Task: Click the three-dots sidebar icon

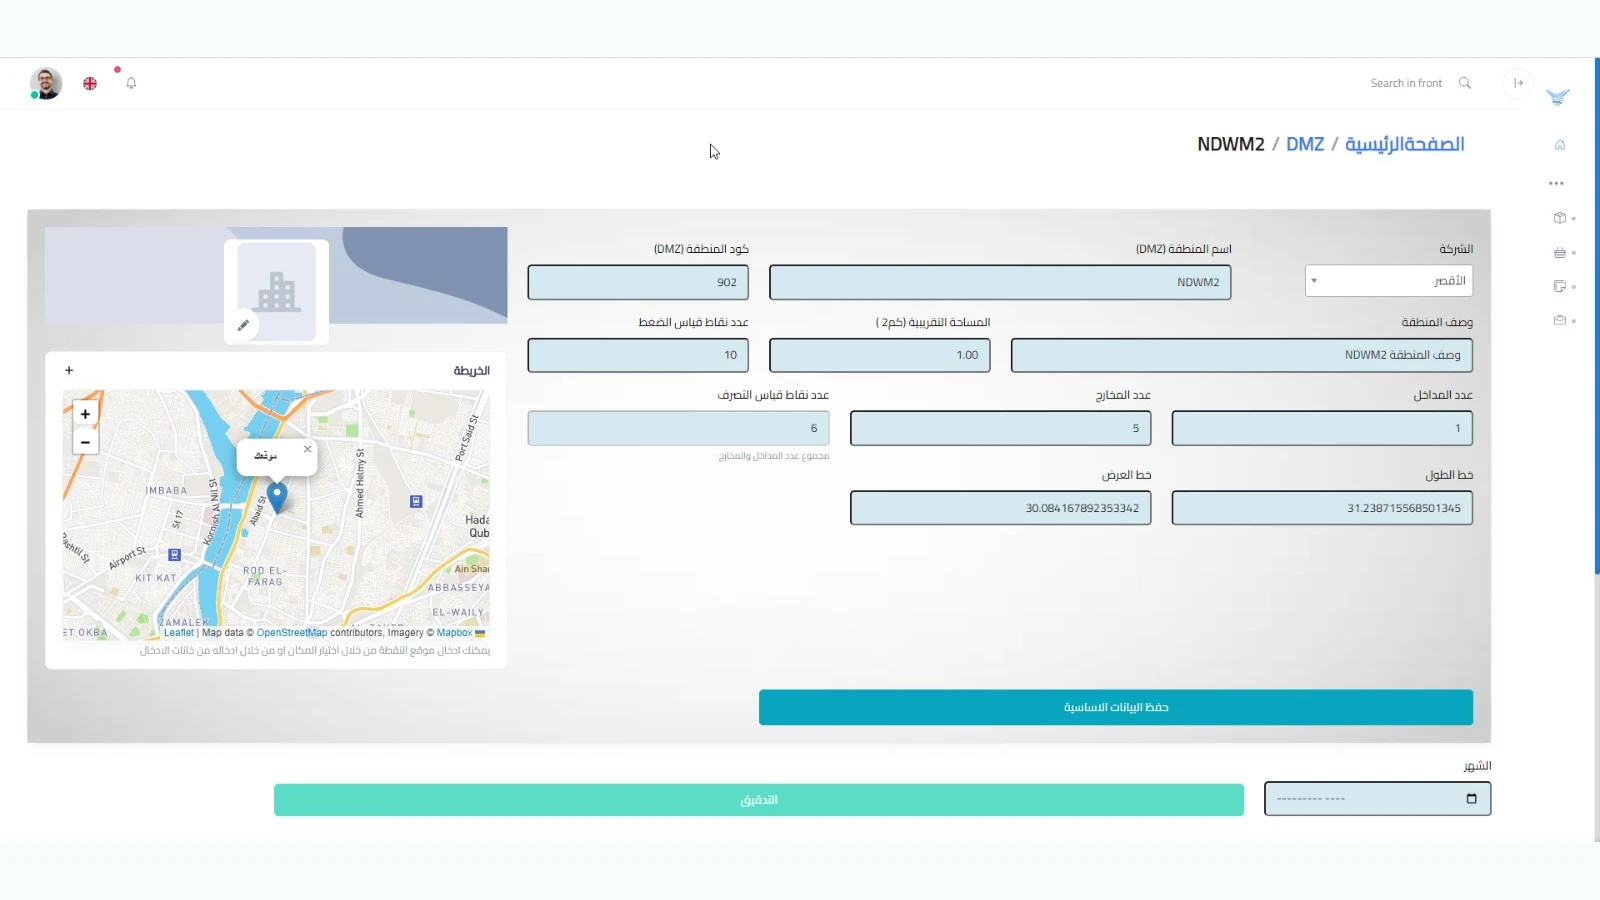Action: coord(1556,184)
